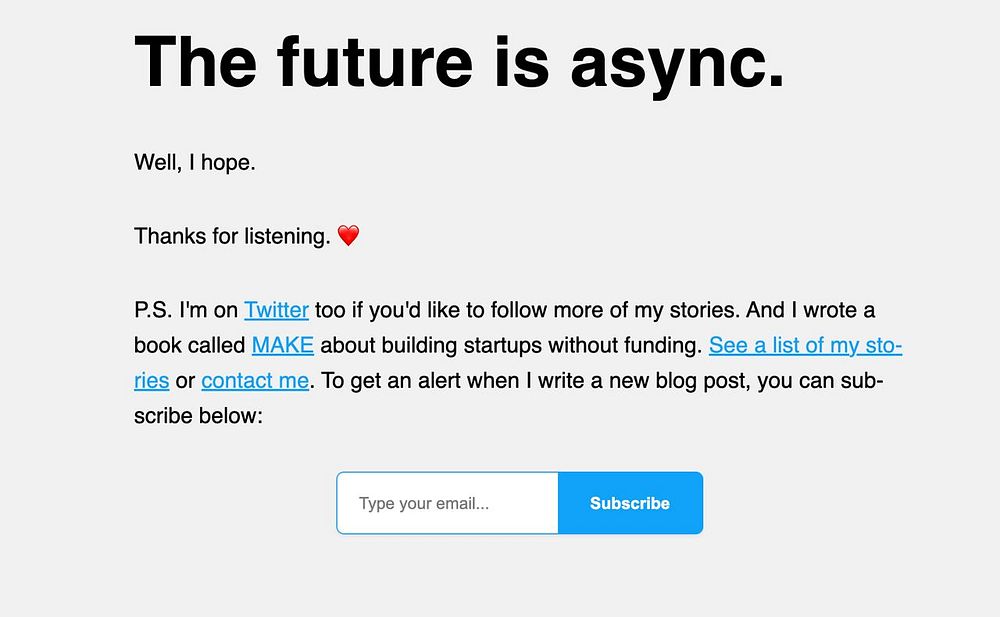Click the word "async." in the heading
The image size is (1000, 617).
click(x=677, y=62)
